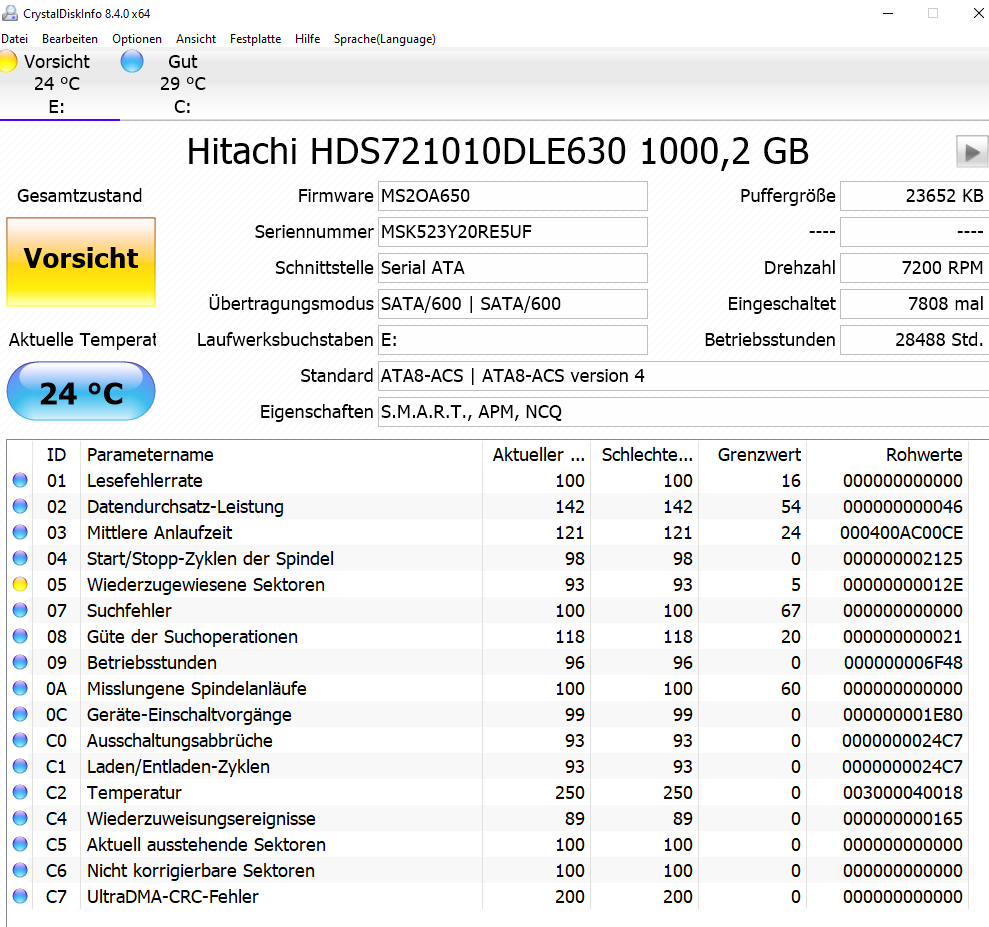The width and height of the screenshot is (989, 927).
Task: Open the Festplatte menu
Action: (255, 39)
